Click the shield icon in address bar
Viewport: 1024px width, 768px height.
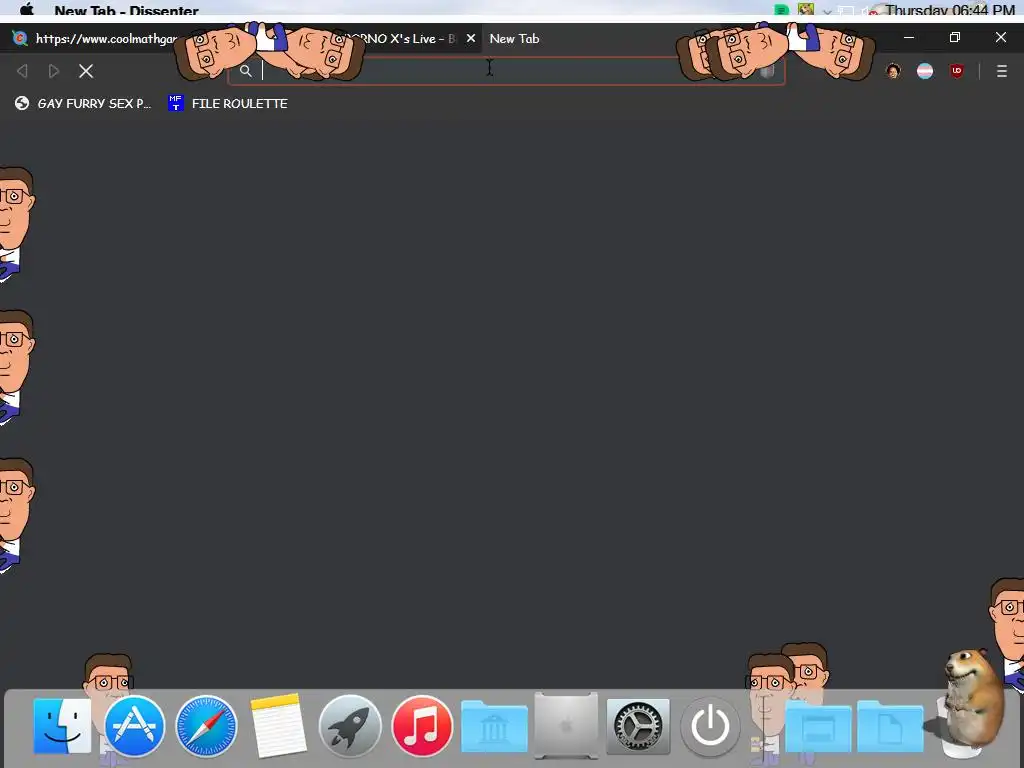click(x=767, y=71)
